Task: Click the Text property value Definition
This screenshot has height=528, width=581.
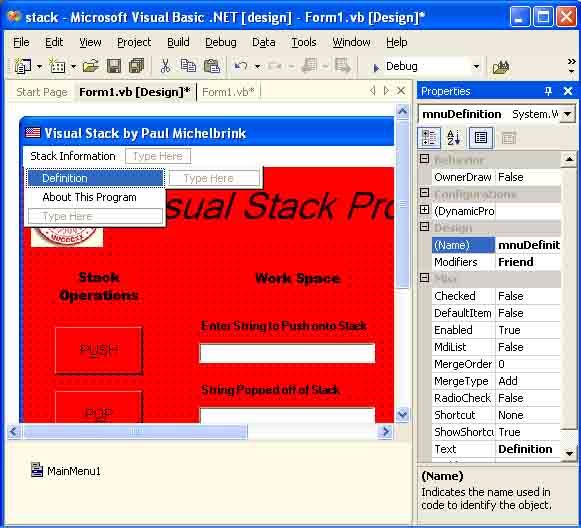Action: 528,449
